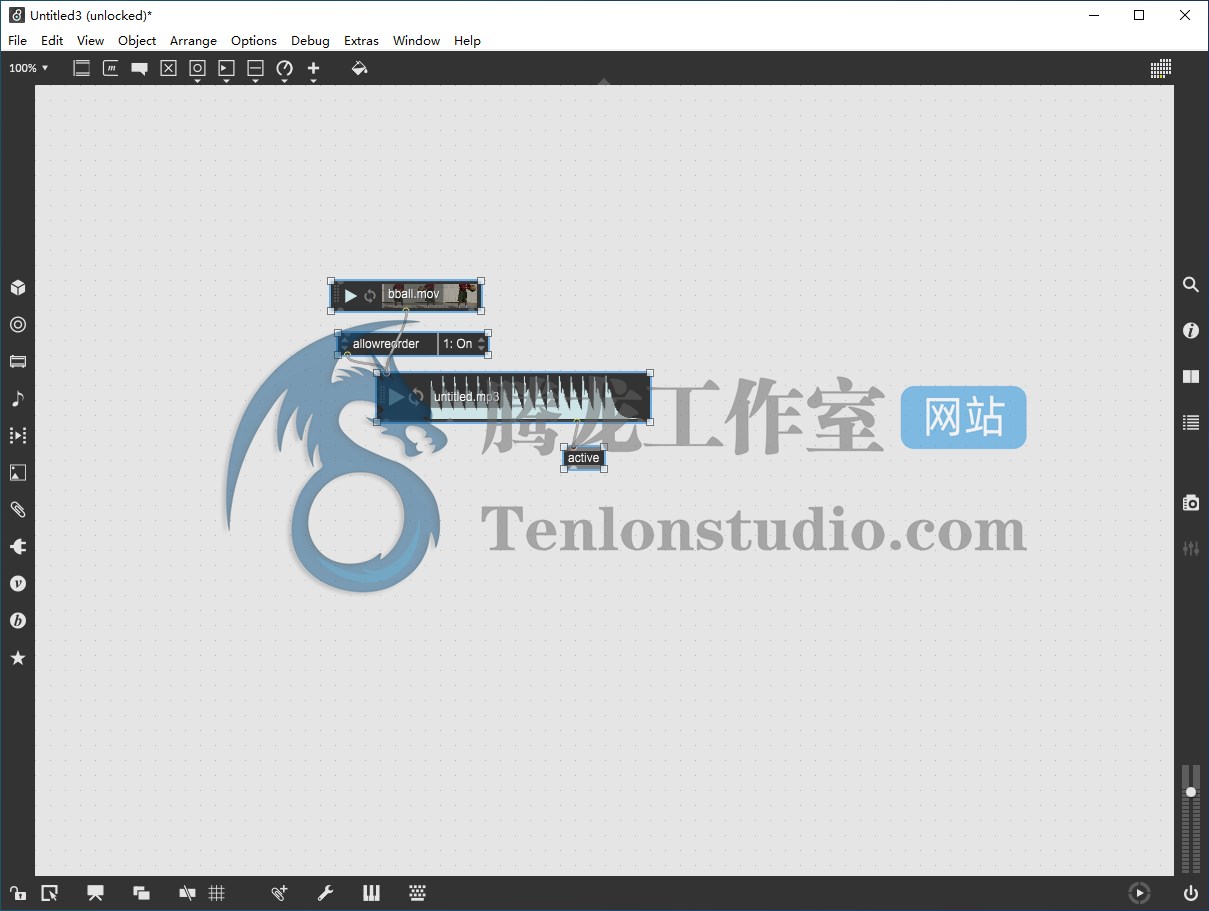Click the bball.mov video thumbnail
Viewport: 1209px width, 911px height.
[x=430, y=295]
